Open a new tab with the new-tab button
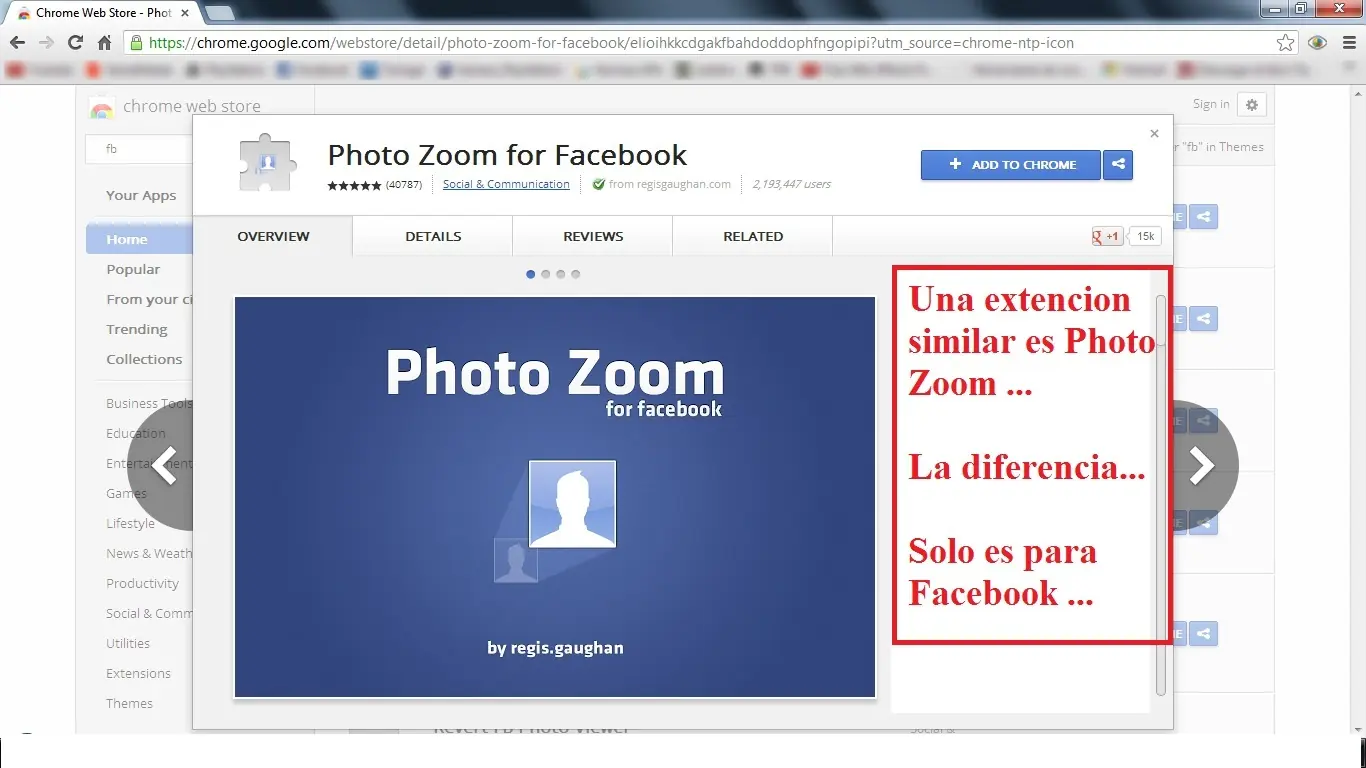 [219, 13]
